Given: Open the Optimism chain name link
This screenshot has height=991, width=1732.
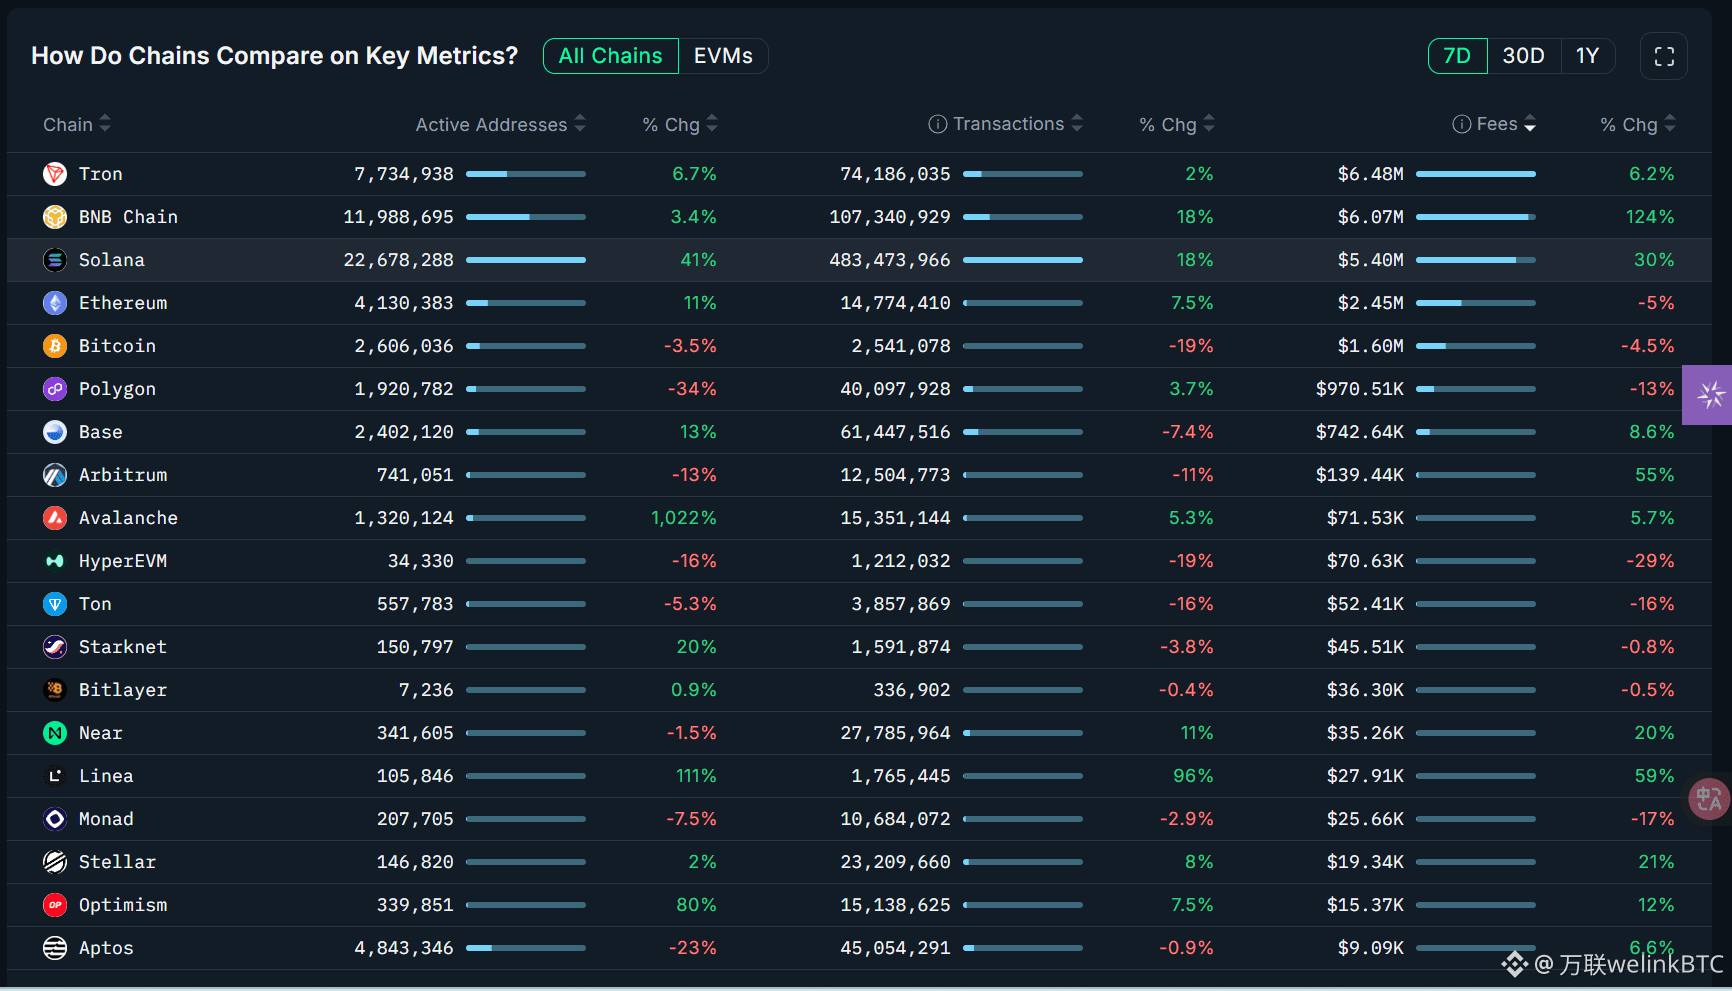Looking at the screenshot, I should [123, 905].
